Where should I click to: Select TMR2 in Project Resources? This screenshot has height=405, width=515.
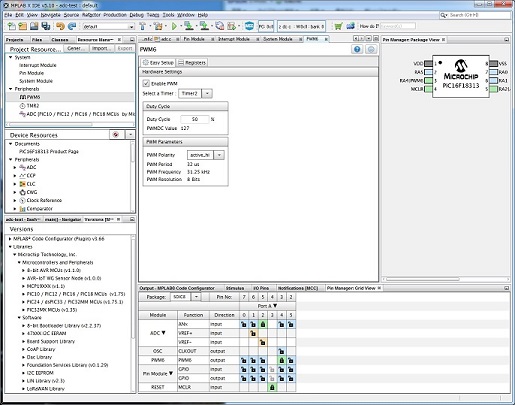(33, 106)
